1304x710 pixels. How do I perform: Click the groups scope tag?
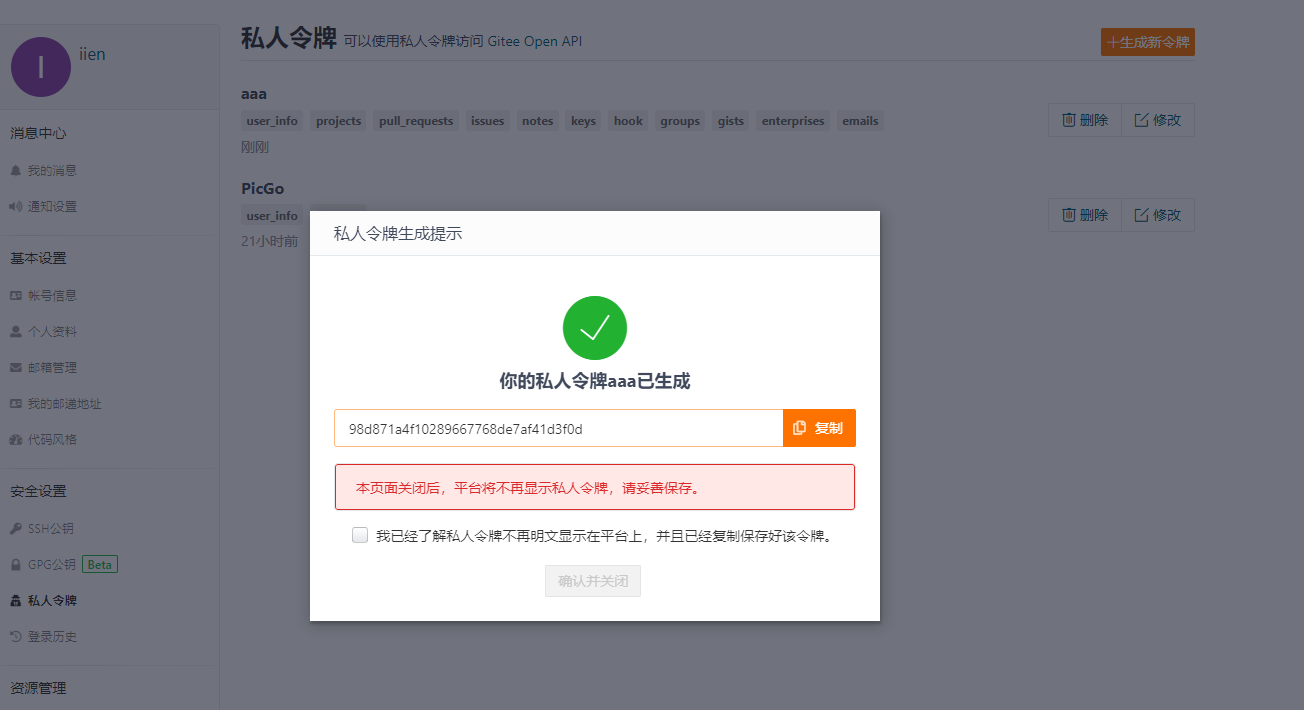680,121
